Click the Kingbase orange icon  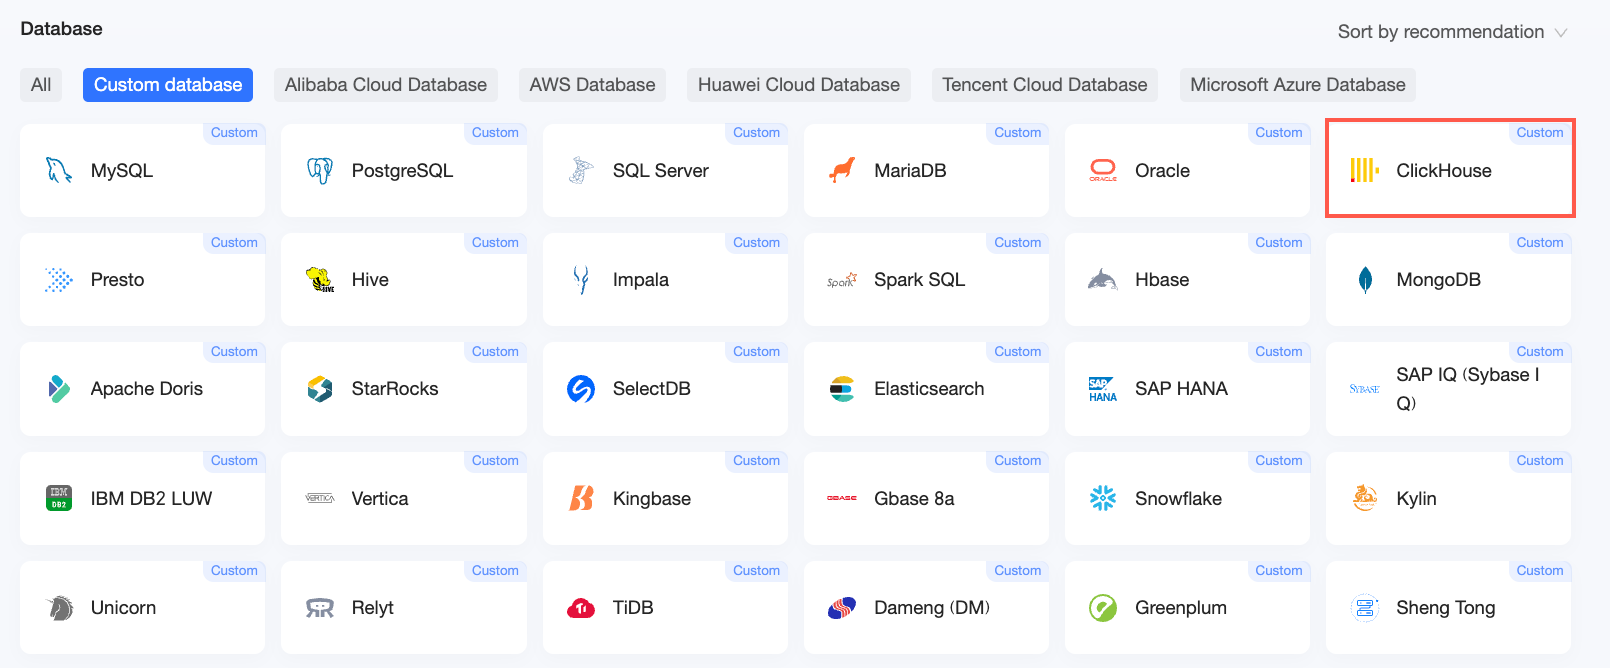point(581,498)
